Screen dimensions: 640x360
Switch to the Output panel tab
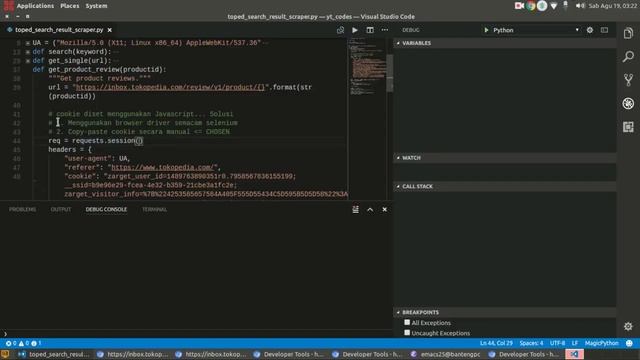(61, 209)
